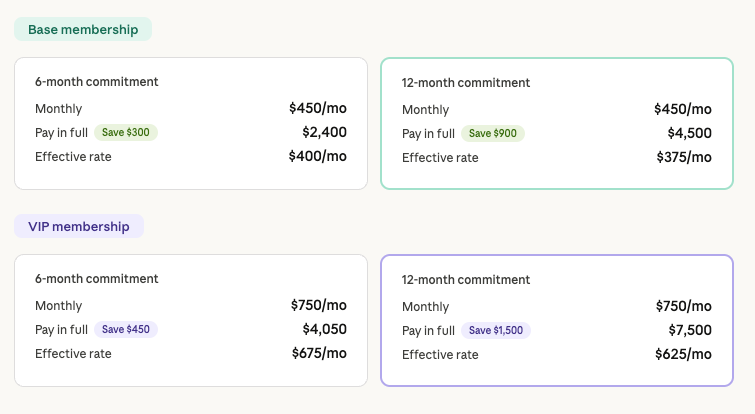Image resolution: width=755 pixels, height=414 pixels.
Task: Click the $400/mo effective rate
Action: (x=317, y=156)
